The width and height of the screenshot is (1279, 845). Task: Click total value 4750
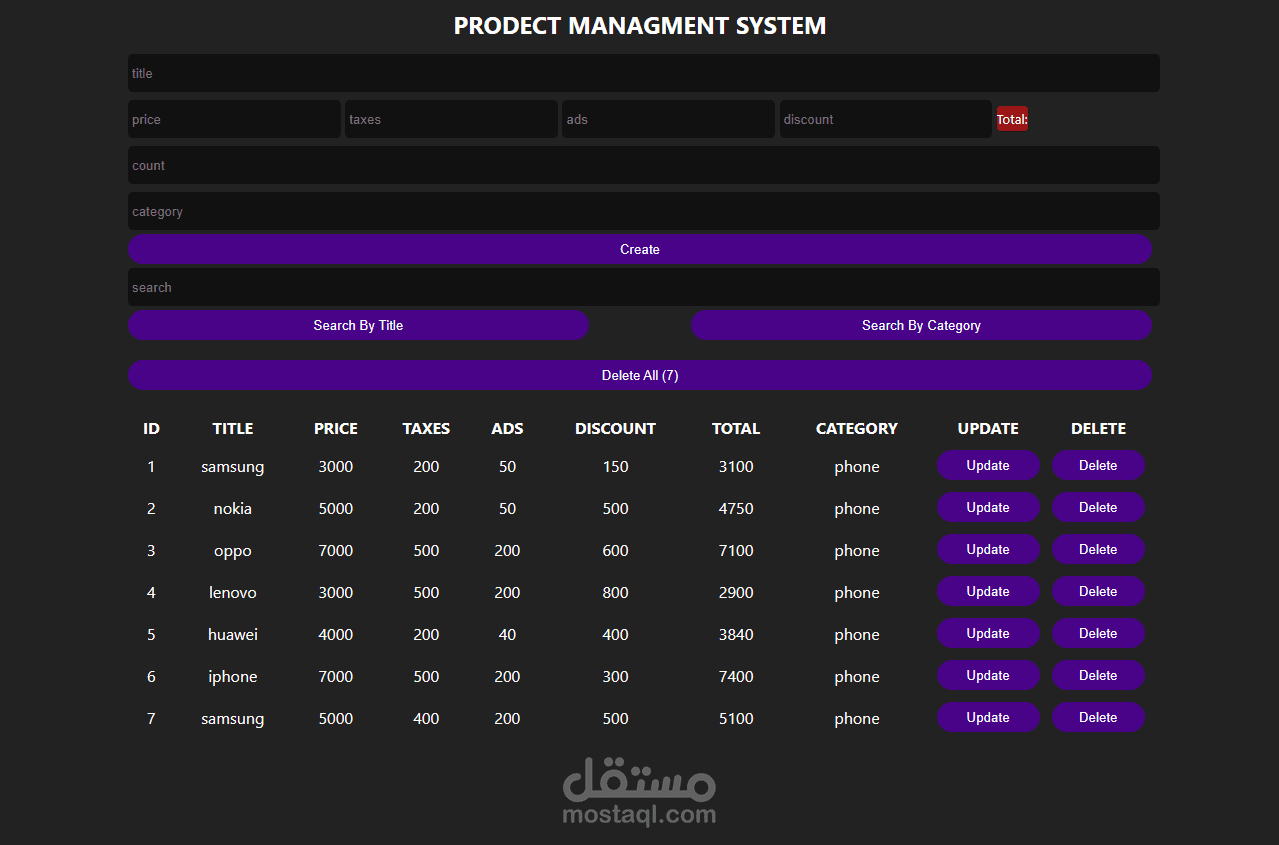[736, 508]
